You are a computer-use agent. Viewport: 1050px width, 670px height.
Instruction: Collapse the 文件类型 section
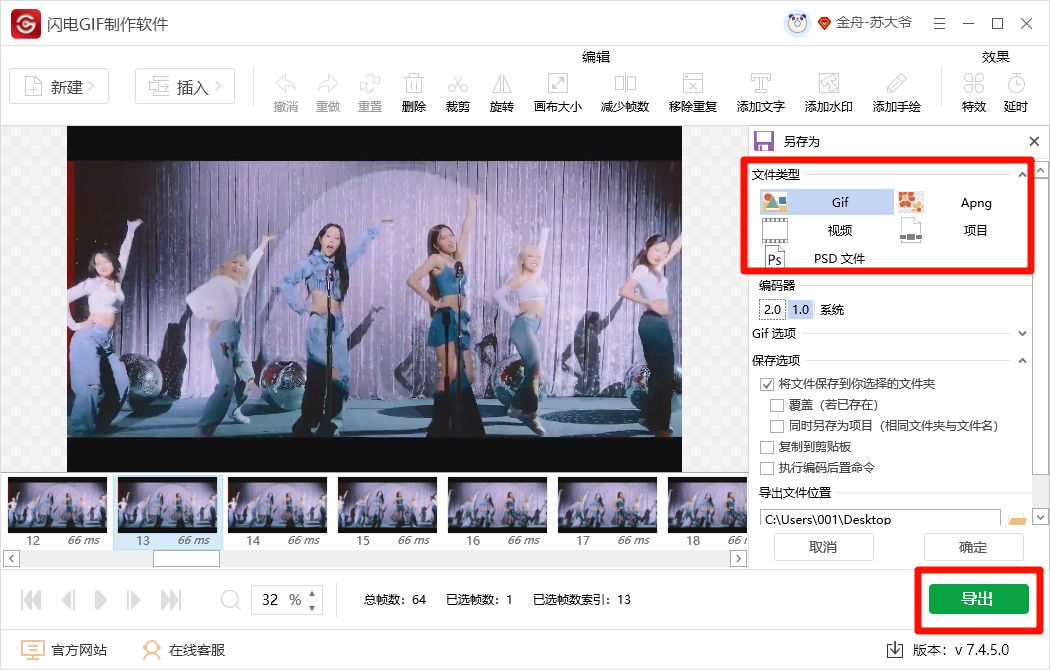1022,175
